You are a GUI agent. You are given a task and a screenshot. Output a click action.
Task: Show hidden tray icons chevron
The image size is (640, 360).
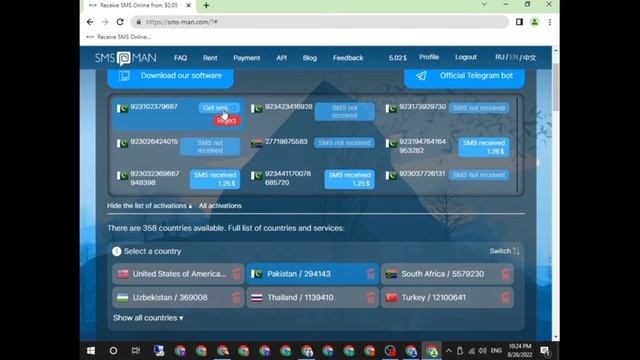449,351
